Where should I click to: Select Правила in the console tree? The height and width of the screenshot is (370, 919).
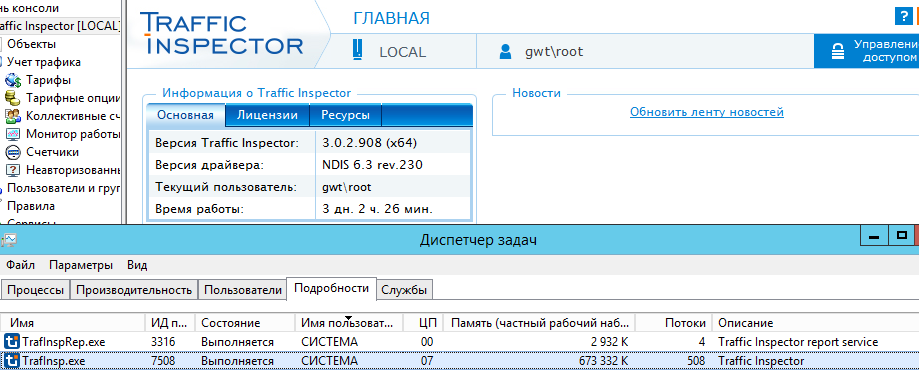coord(31,206)
